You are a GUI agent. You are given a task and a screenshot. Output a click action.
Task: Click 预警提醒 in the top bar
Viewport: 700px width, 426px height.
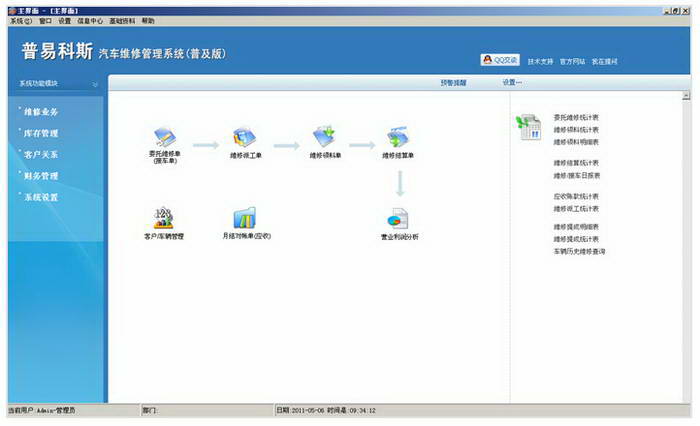(453, 83)
